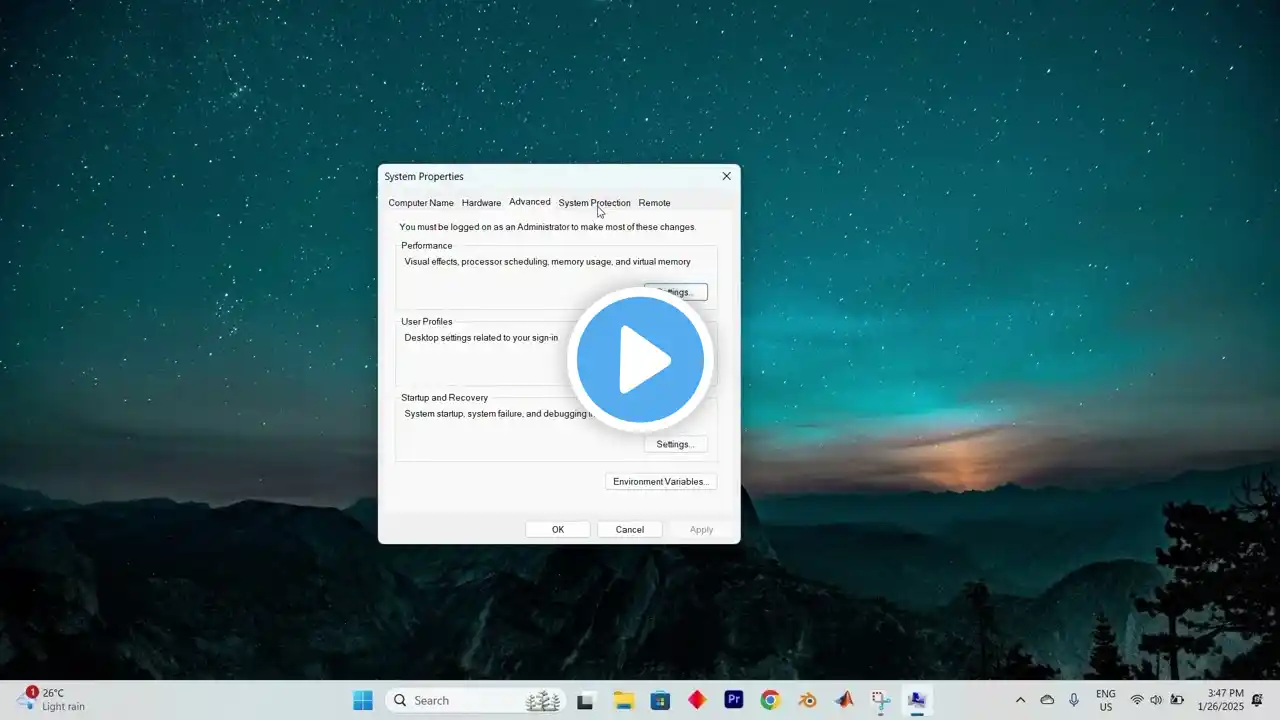Launch MATLAB from the taskbar
The width and height of the screenshot is (1280, 720).
click(844, 700)
